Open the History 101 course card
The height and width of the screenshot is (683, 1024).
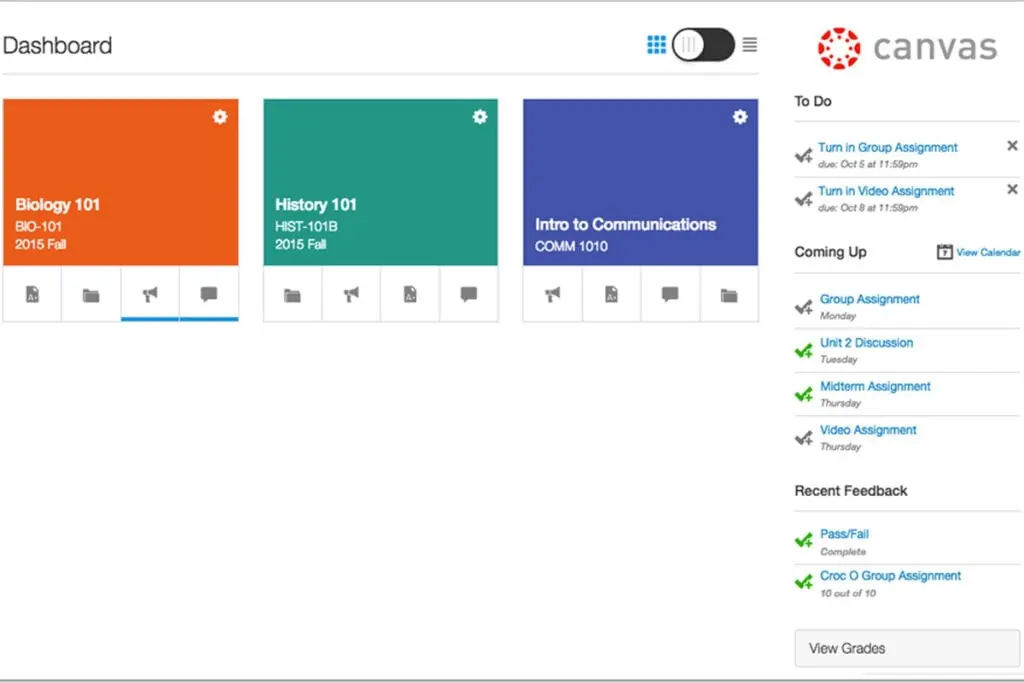pos(381,182)
